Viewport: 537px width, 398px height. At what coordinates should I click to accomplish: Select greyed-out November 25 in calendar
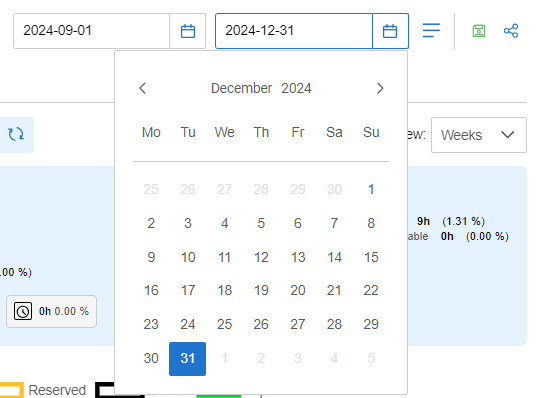pyautogui.click(x=151, y=189)
